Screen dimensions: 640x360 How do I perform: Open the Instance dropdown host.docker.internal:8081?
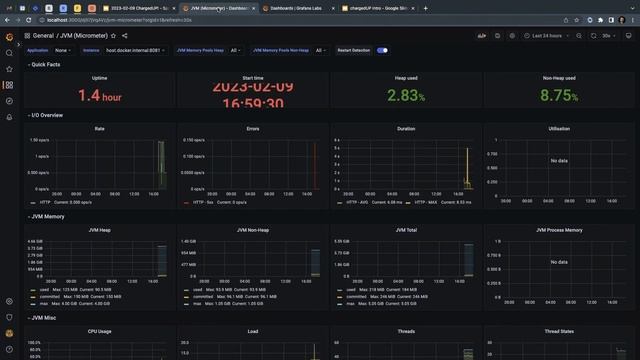(135, 50)
